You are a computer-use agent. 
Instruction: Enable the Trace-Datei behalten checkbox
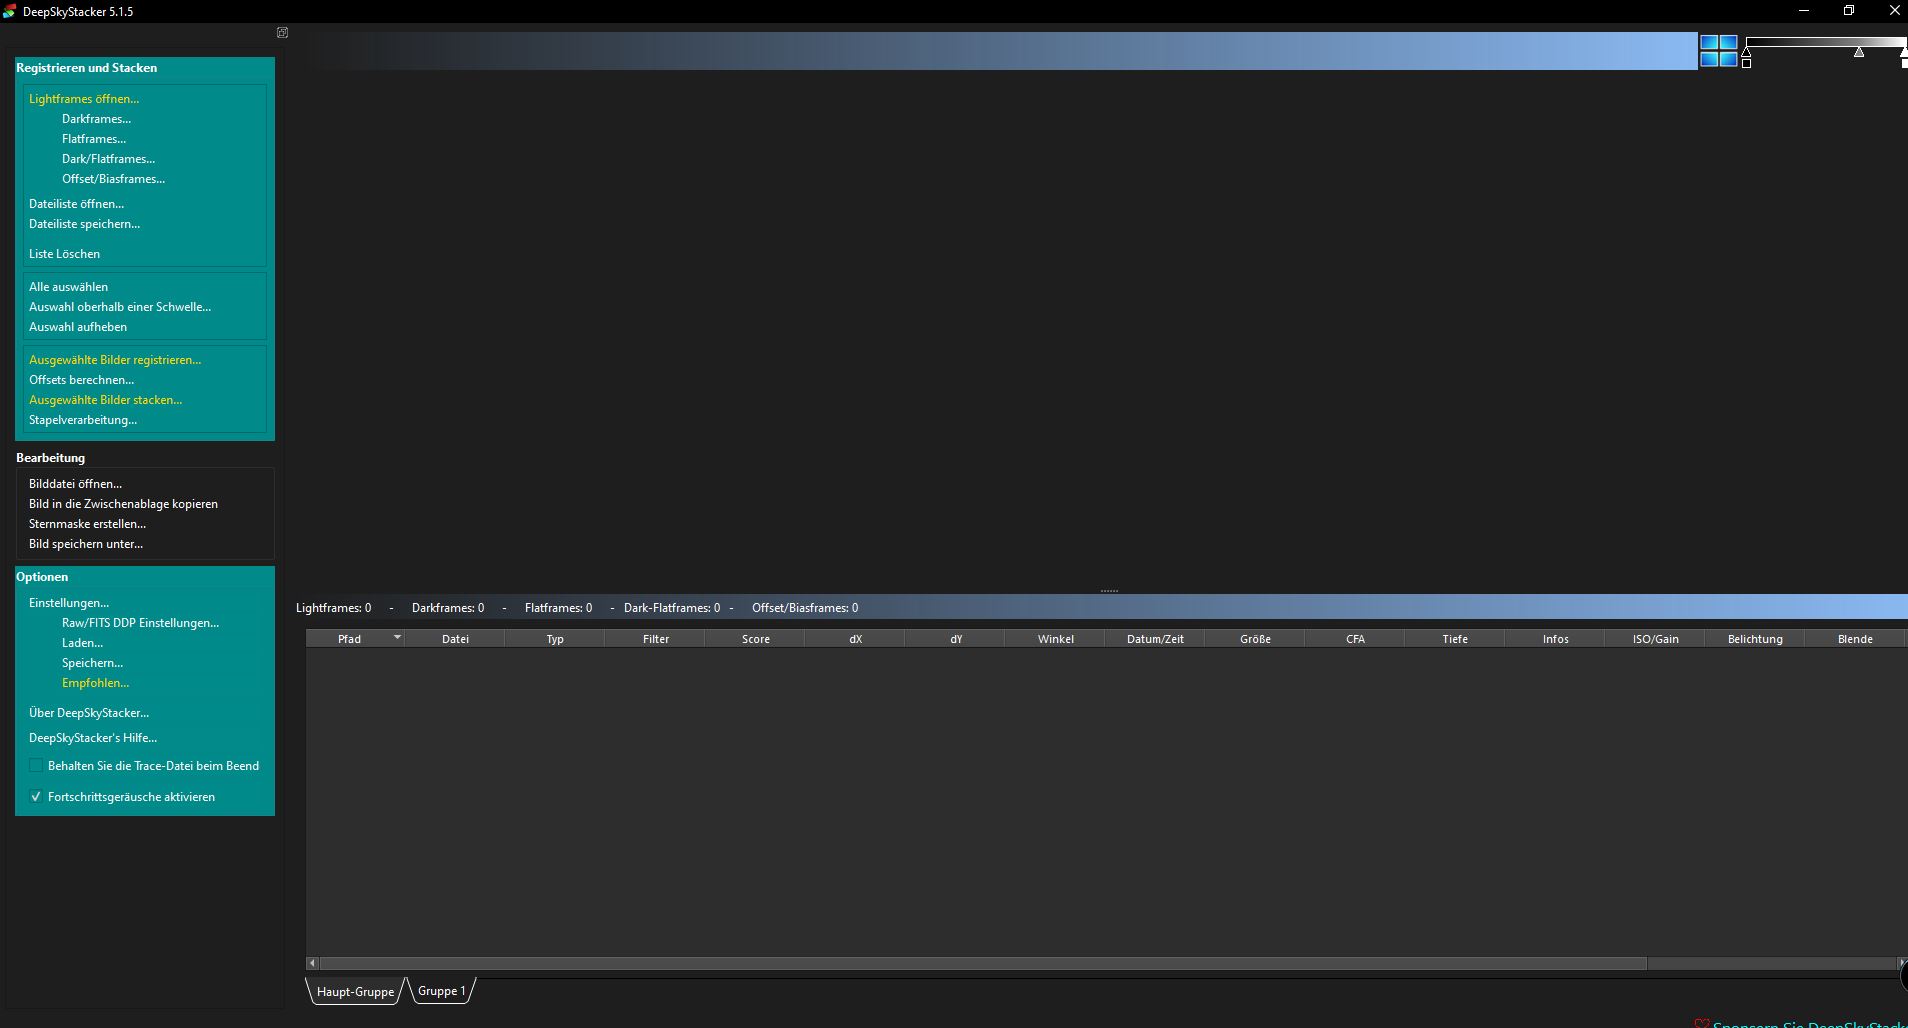tap(36, 766)
